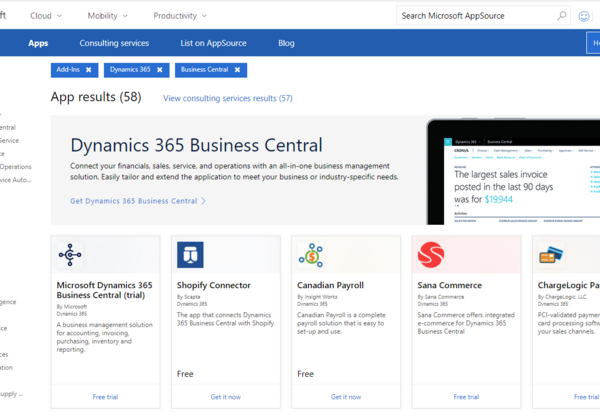The width and height of the screenshot is (600, 420).
Task: Click Get it now for Canadian Payroll
Action: (x=346, y=397)
